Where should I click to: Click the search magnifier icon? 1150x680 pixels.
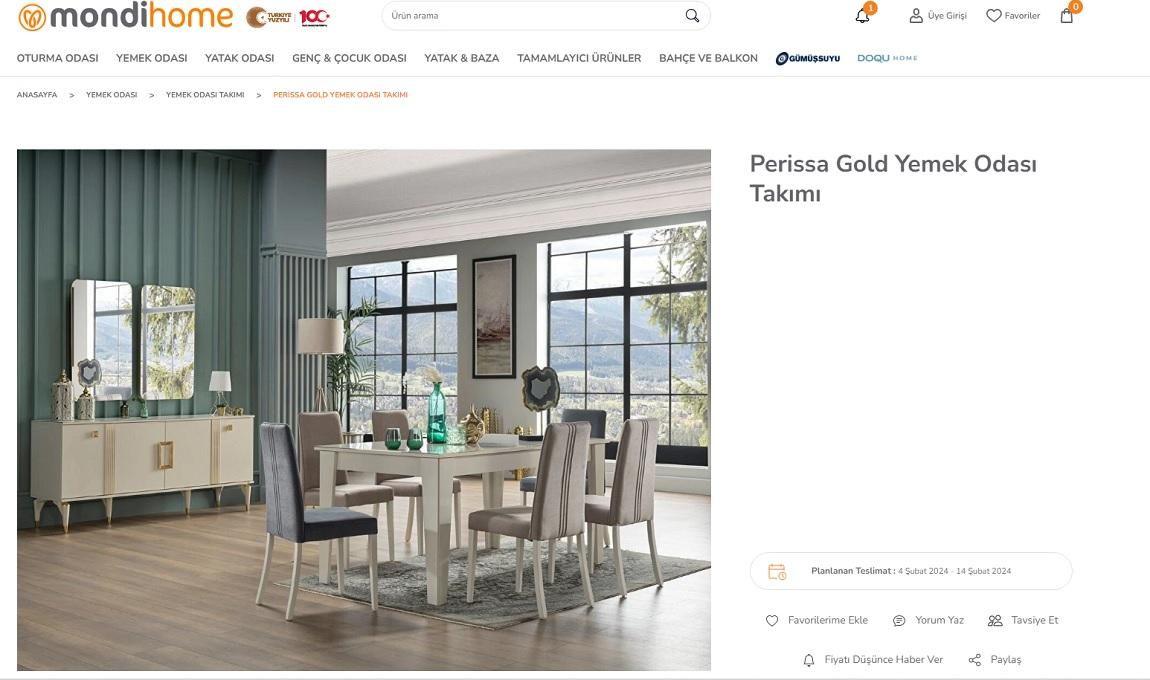pyautogui.click(x=692, y=15)
